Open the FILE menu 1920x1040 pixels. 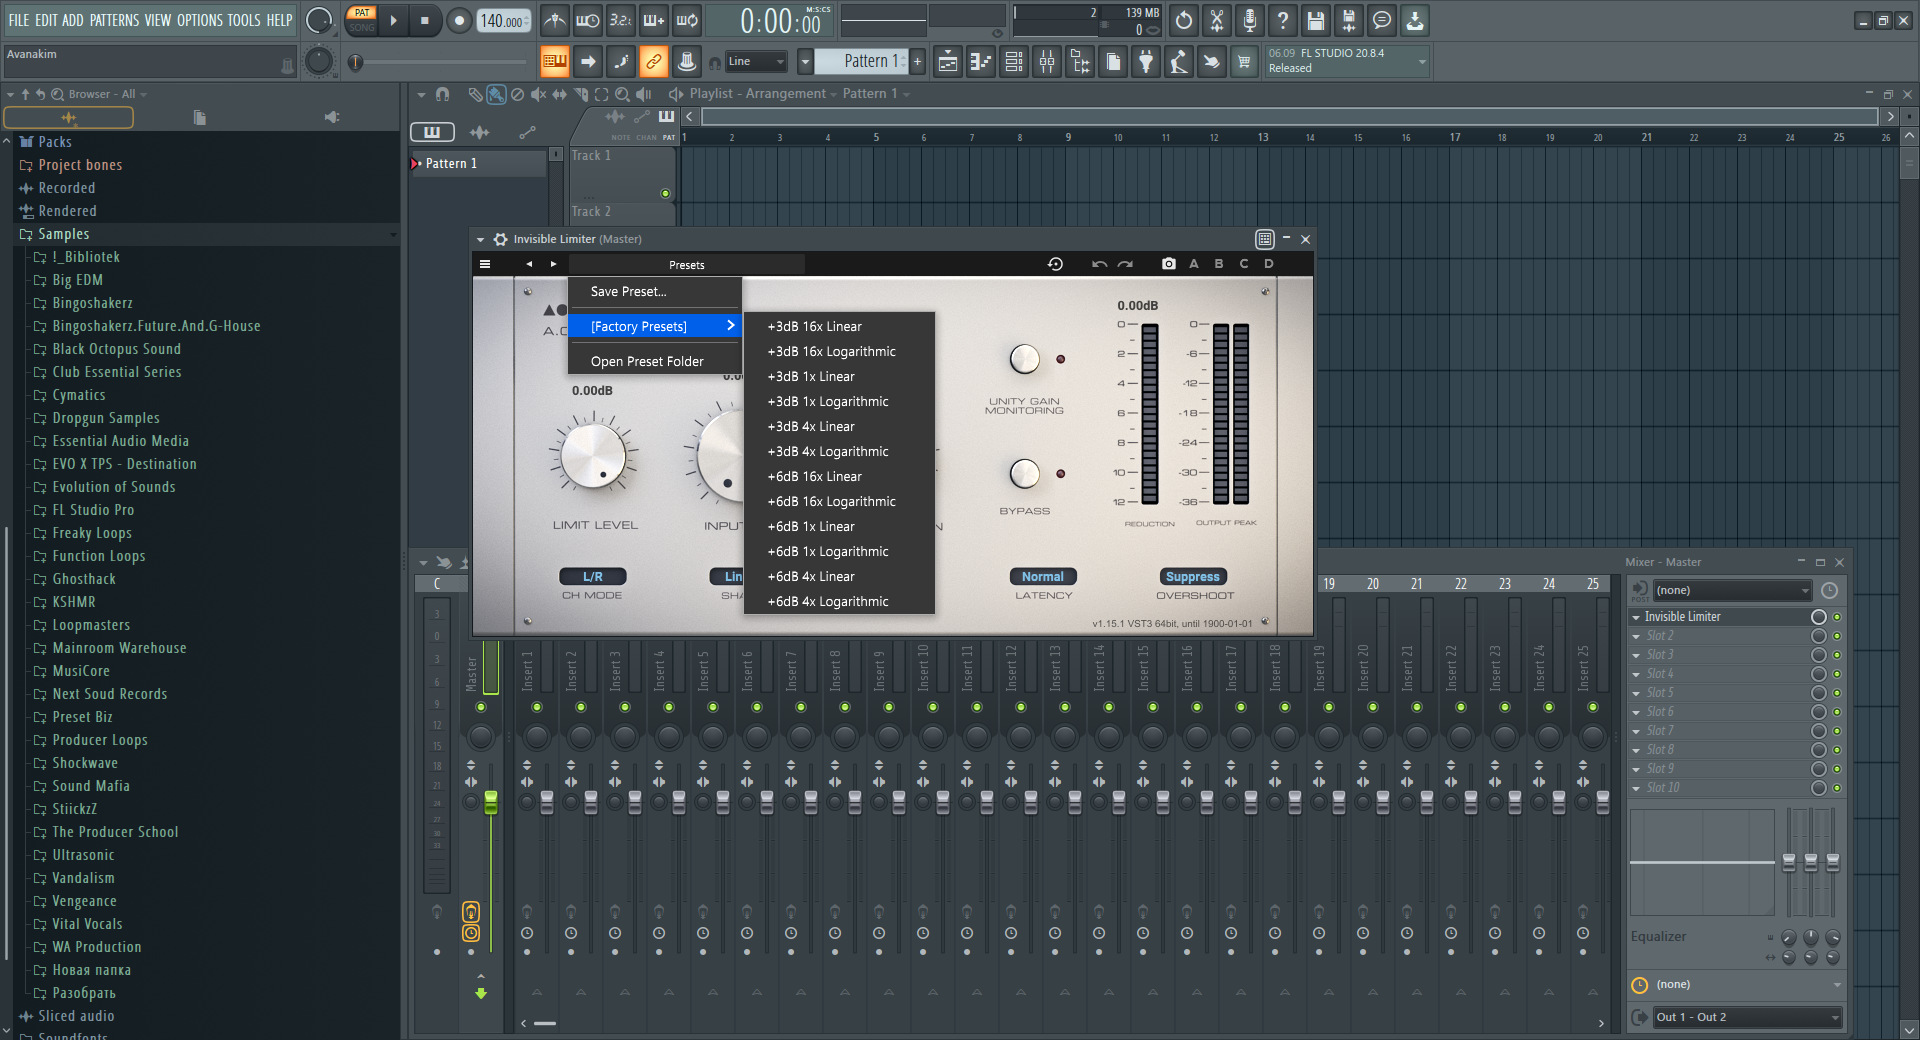pos(19,20)
